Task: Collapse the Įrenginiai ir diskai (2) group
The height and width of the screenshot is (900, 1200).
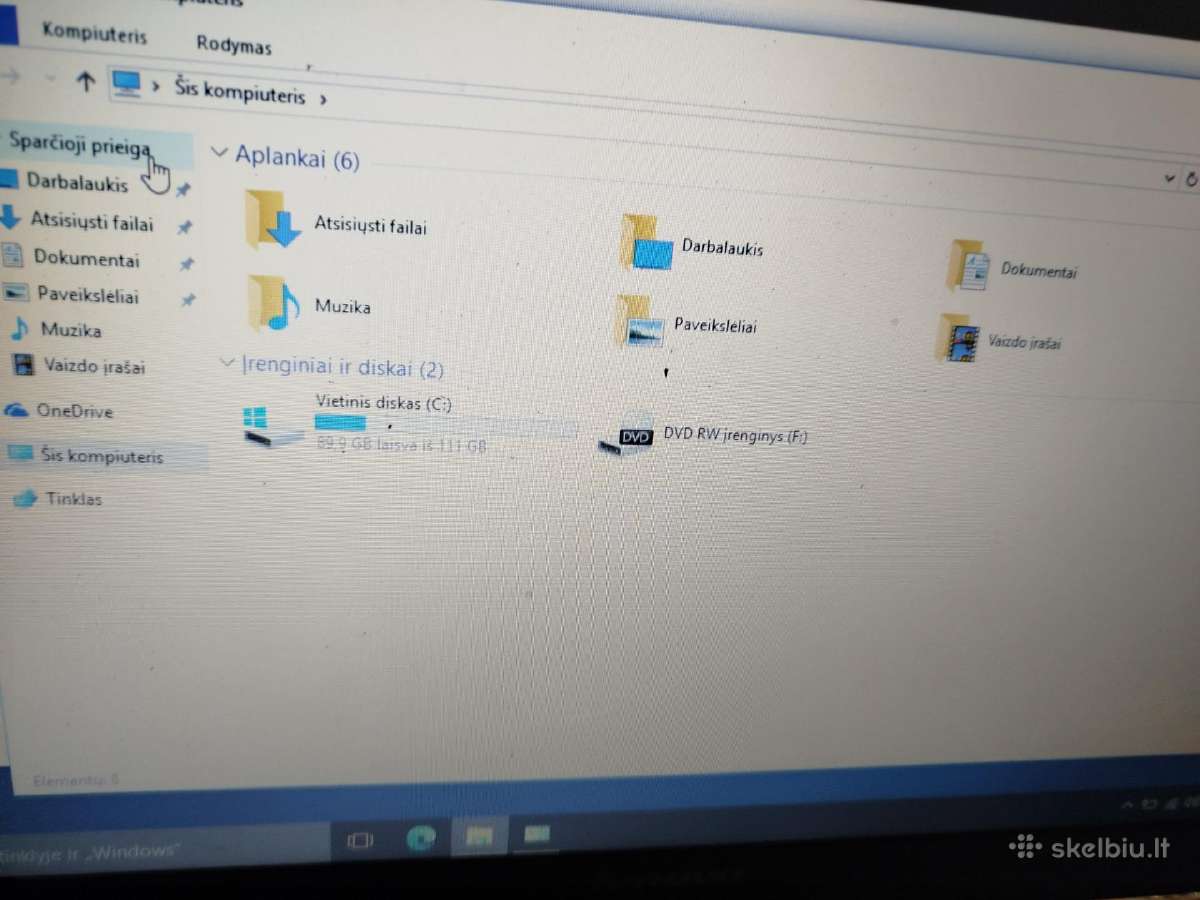Action: point(228,362)
